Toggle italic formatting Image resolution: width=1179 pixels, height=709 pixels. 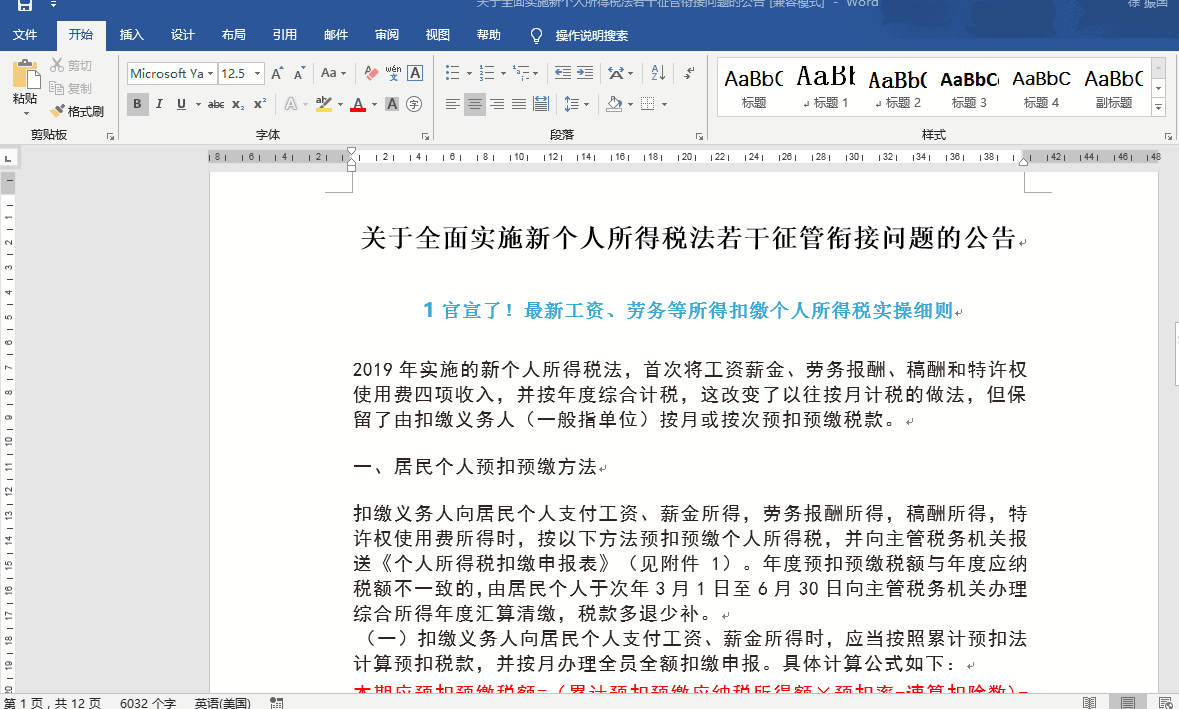tap(159, 103)
